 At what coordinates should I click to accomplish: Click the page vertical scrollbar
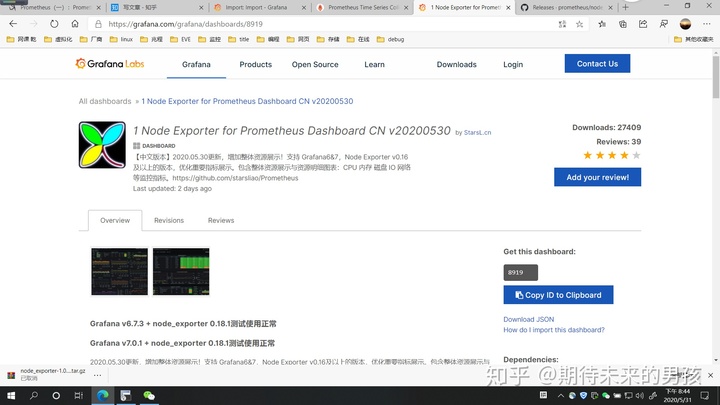(x=716, y=77)
